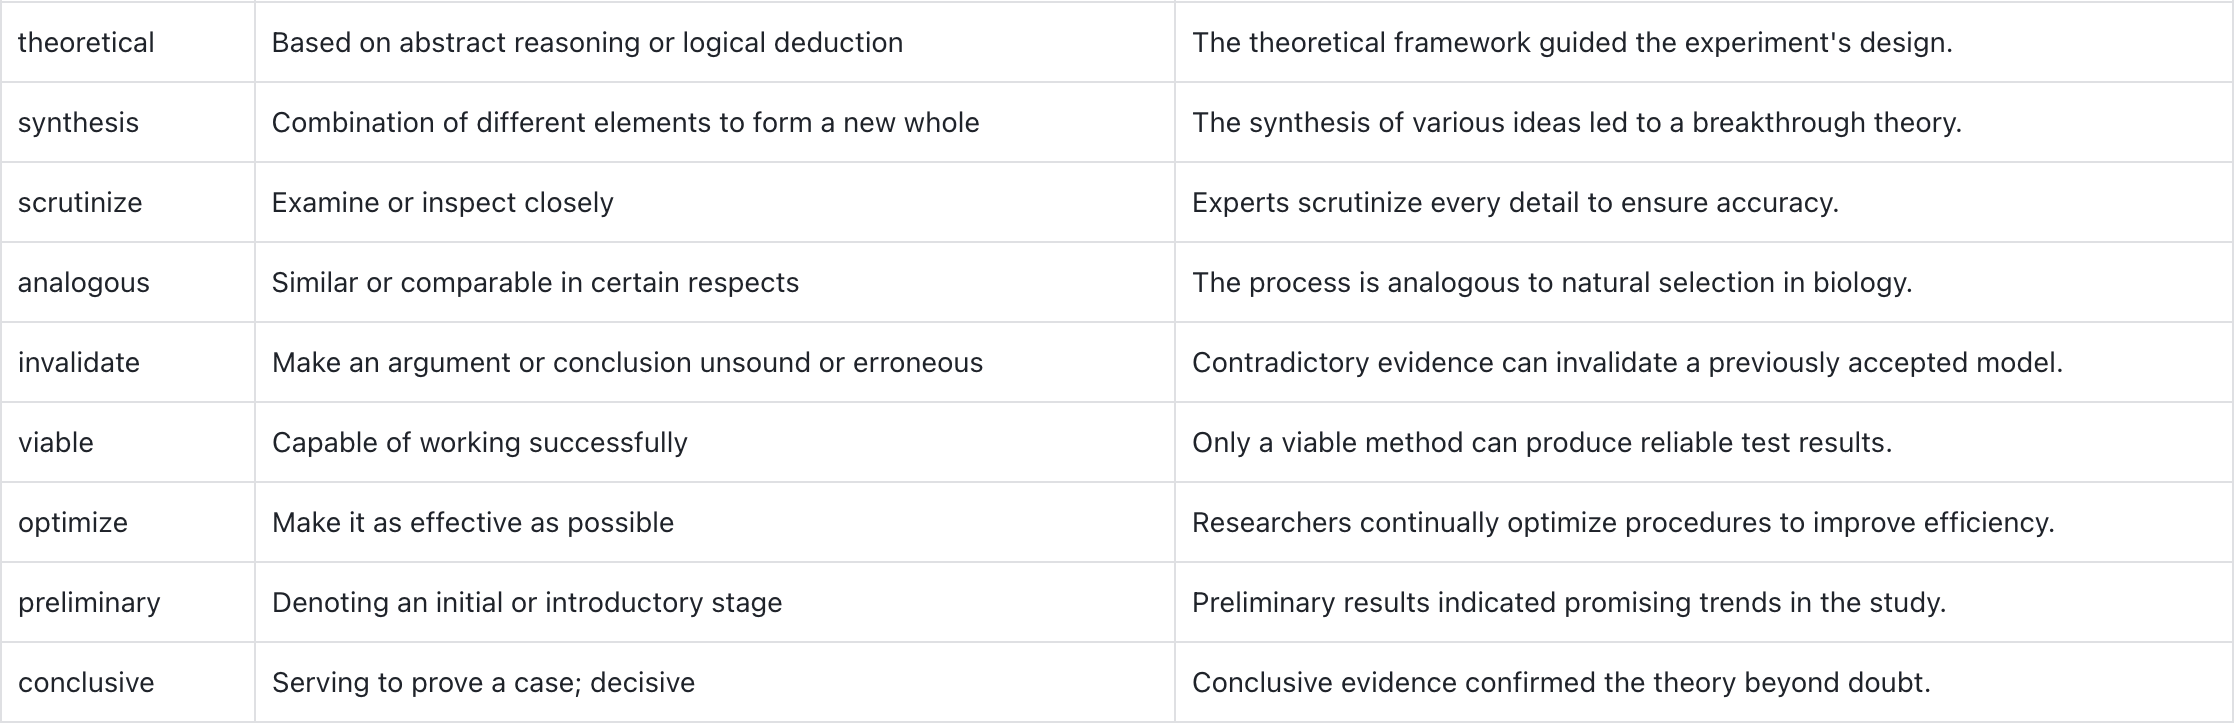Click sentence about natural selection in biology
The image size is (2236, 726).
tap(1552, 283)
